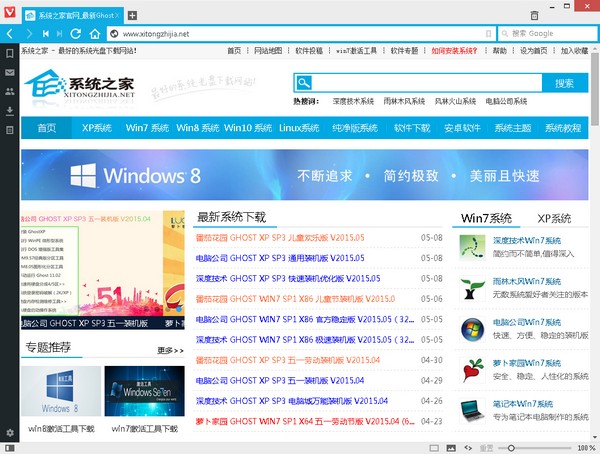
Task: Open the Vivaldi main menu icon
Action: pos(9,15)
